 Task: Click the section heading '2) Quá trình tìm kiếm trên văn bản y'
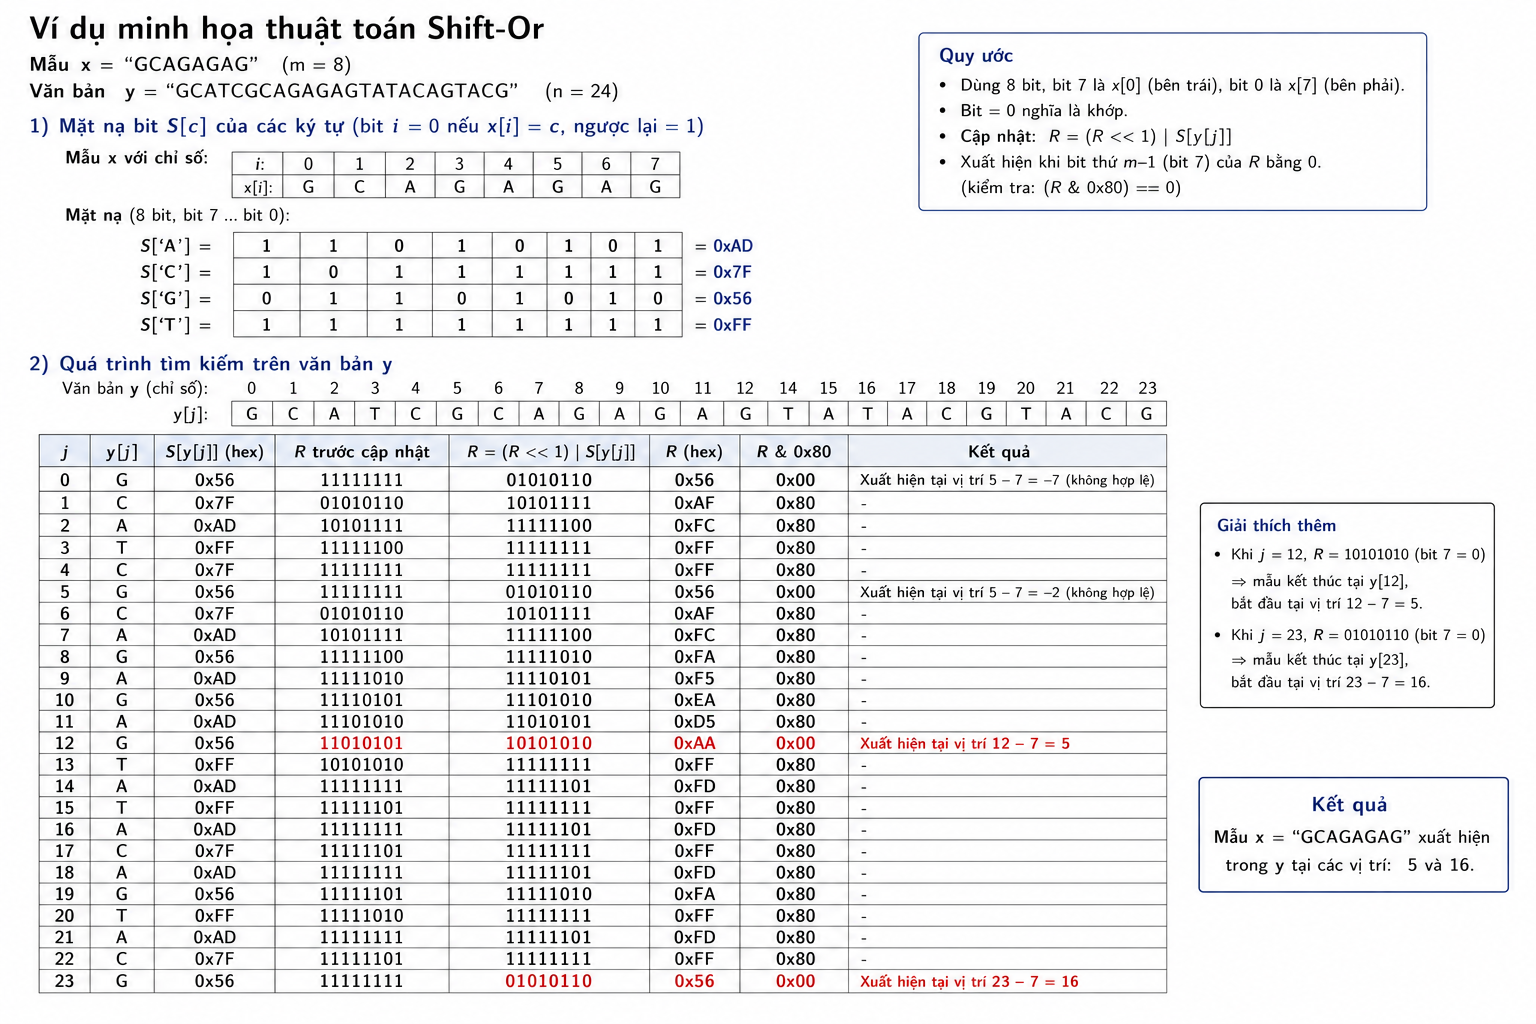tap(211, 364)
